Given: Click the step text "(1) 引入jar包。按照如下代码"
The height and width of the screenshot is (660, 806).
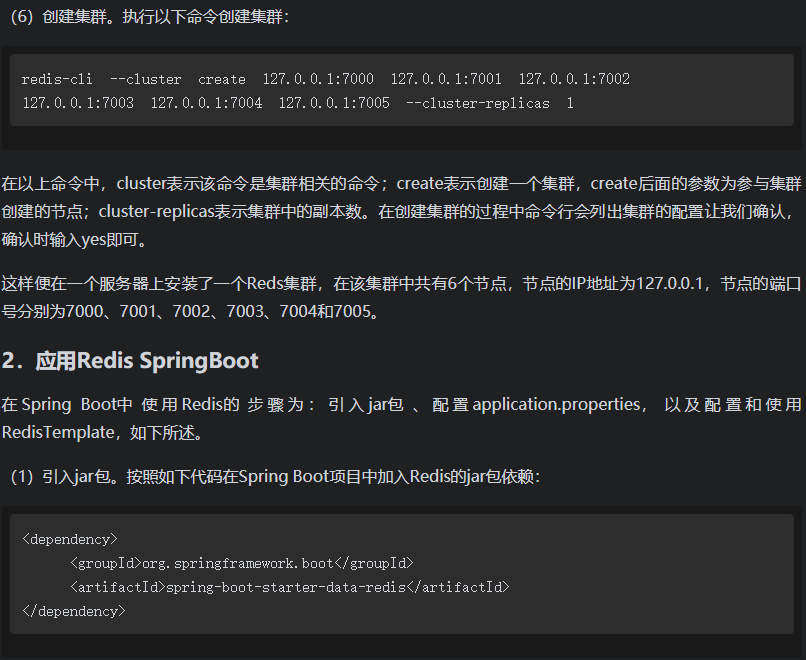Looking at the screenshot, I should point(275,477).
